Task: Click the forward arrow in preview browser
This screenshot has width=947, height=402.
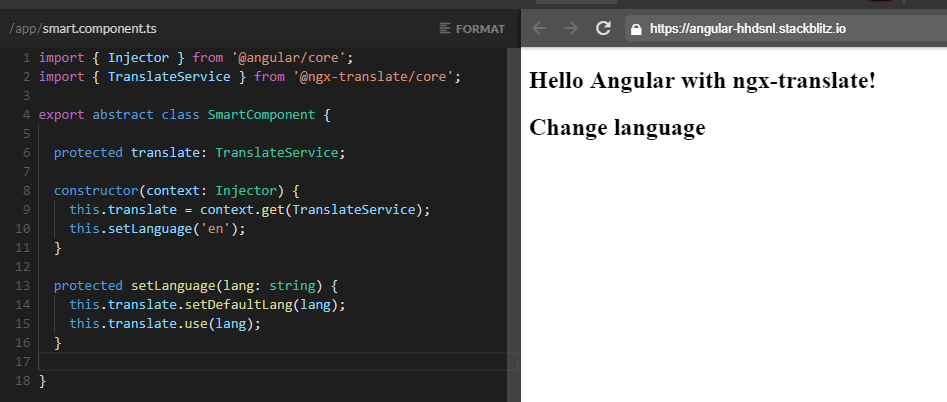Action: (x=571, y=28)
